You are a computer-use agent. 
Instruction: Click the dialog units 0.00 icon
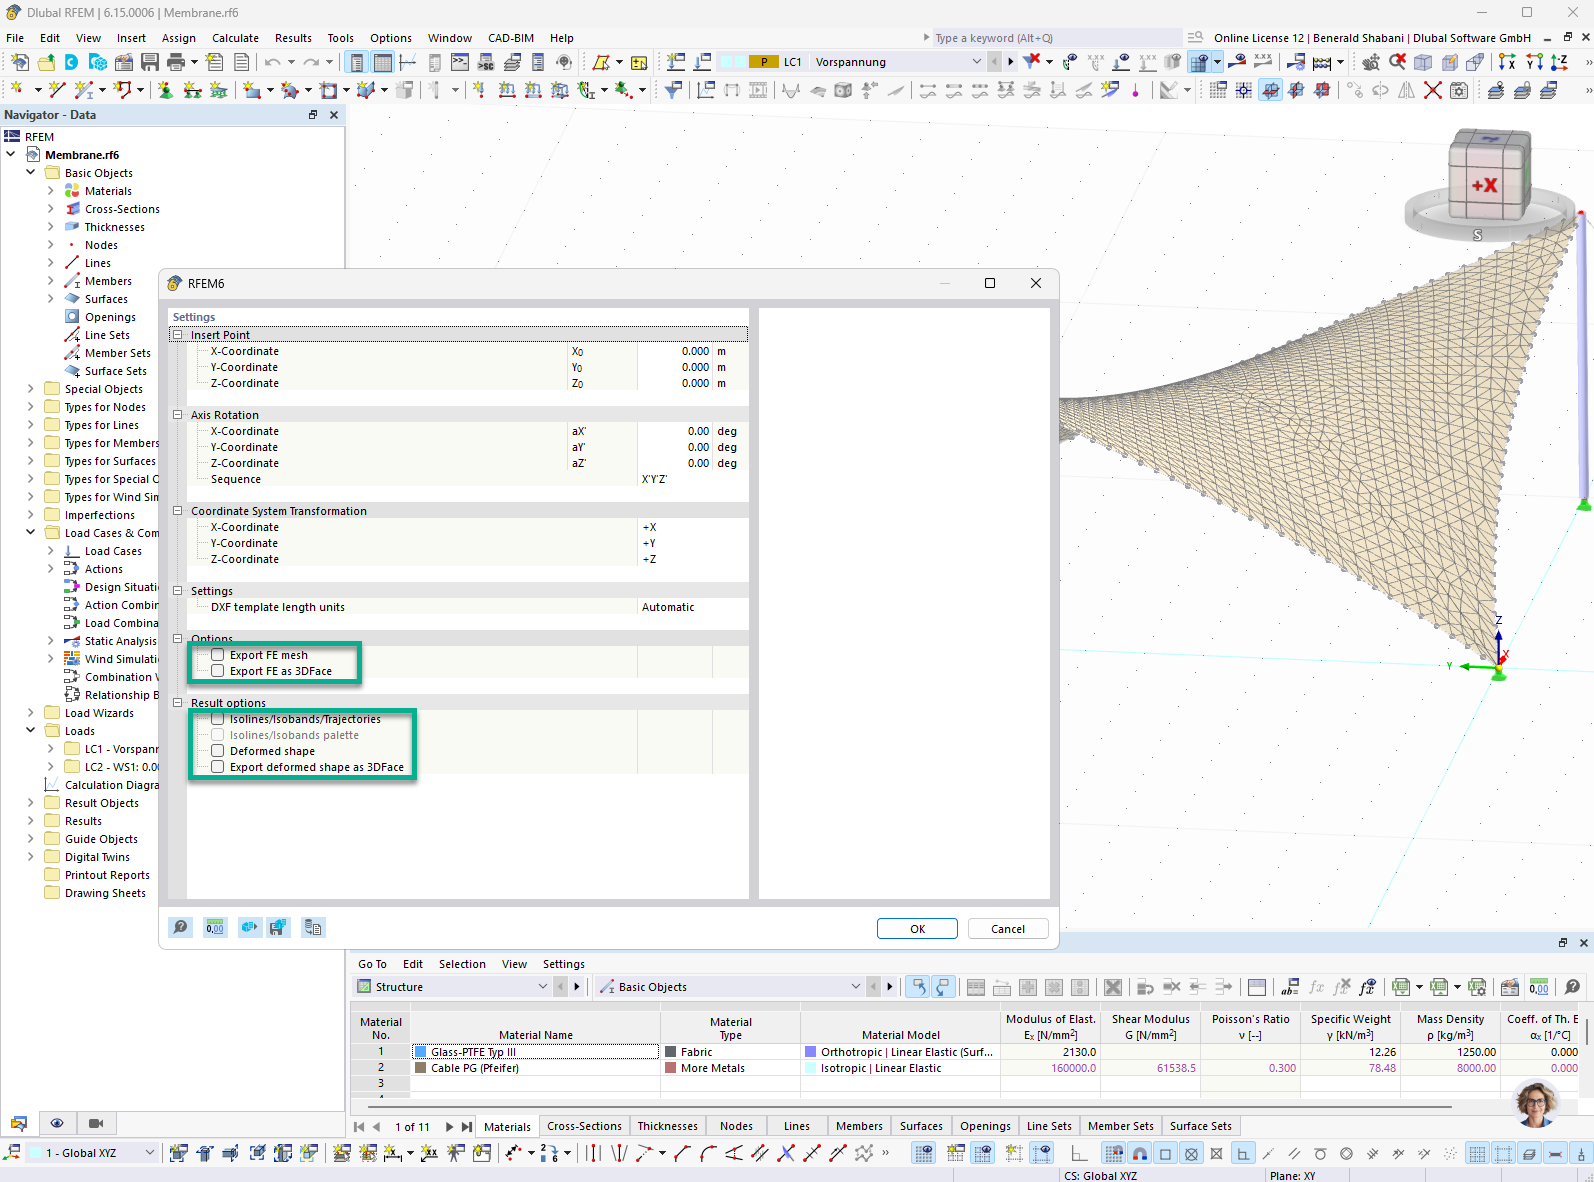coord(215,927)
